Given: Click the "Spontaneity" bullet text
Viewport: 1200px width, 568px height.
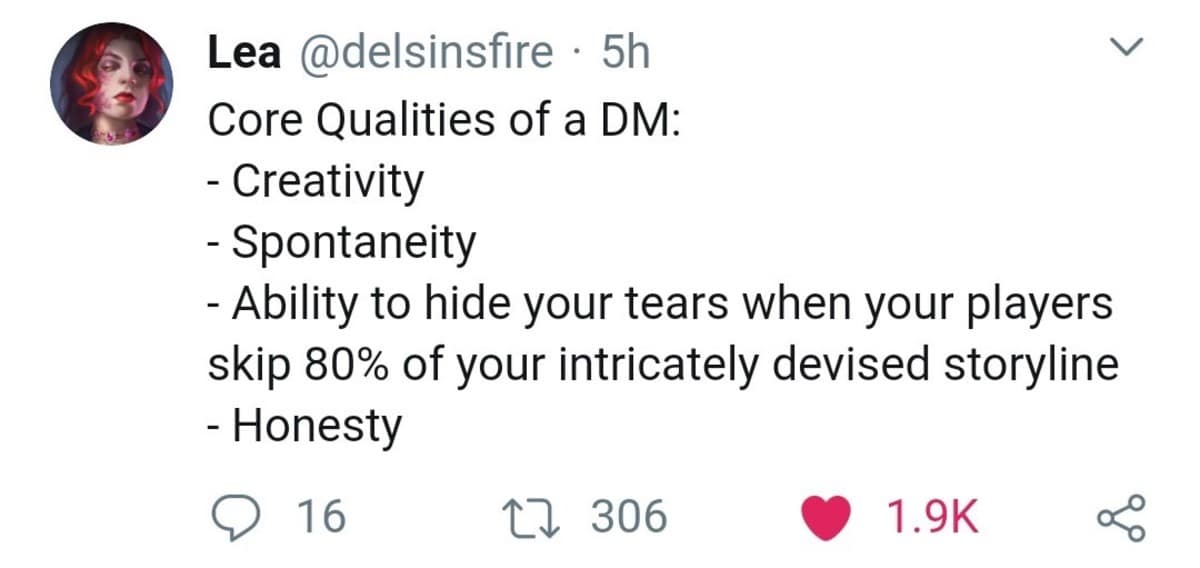Looking at the screenshot, I should 354,243.
